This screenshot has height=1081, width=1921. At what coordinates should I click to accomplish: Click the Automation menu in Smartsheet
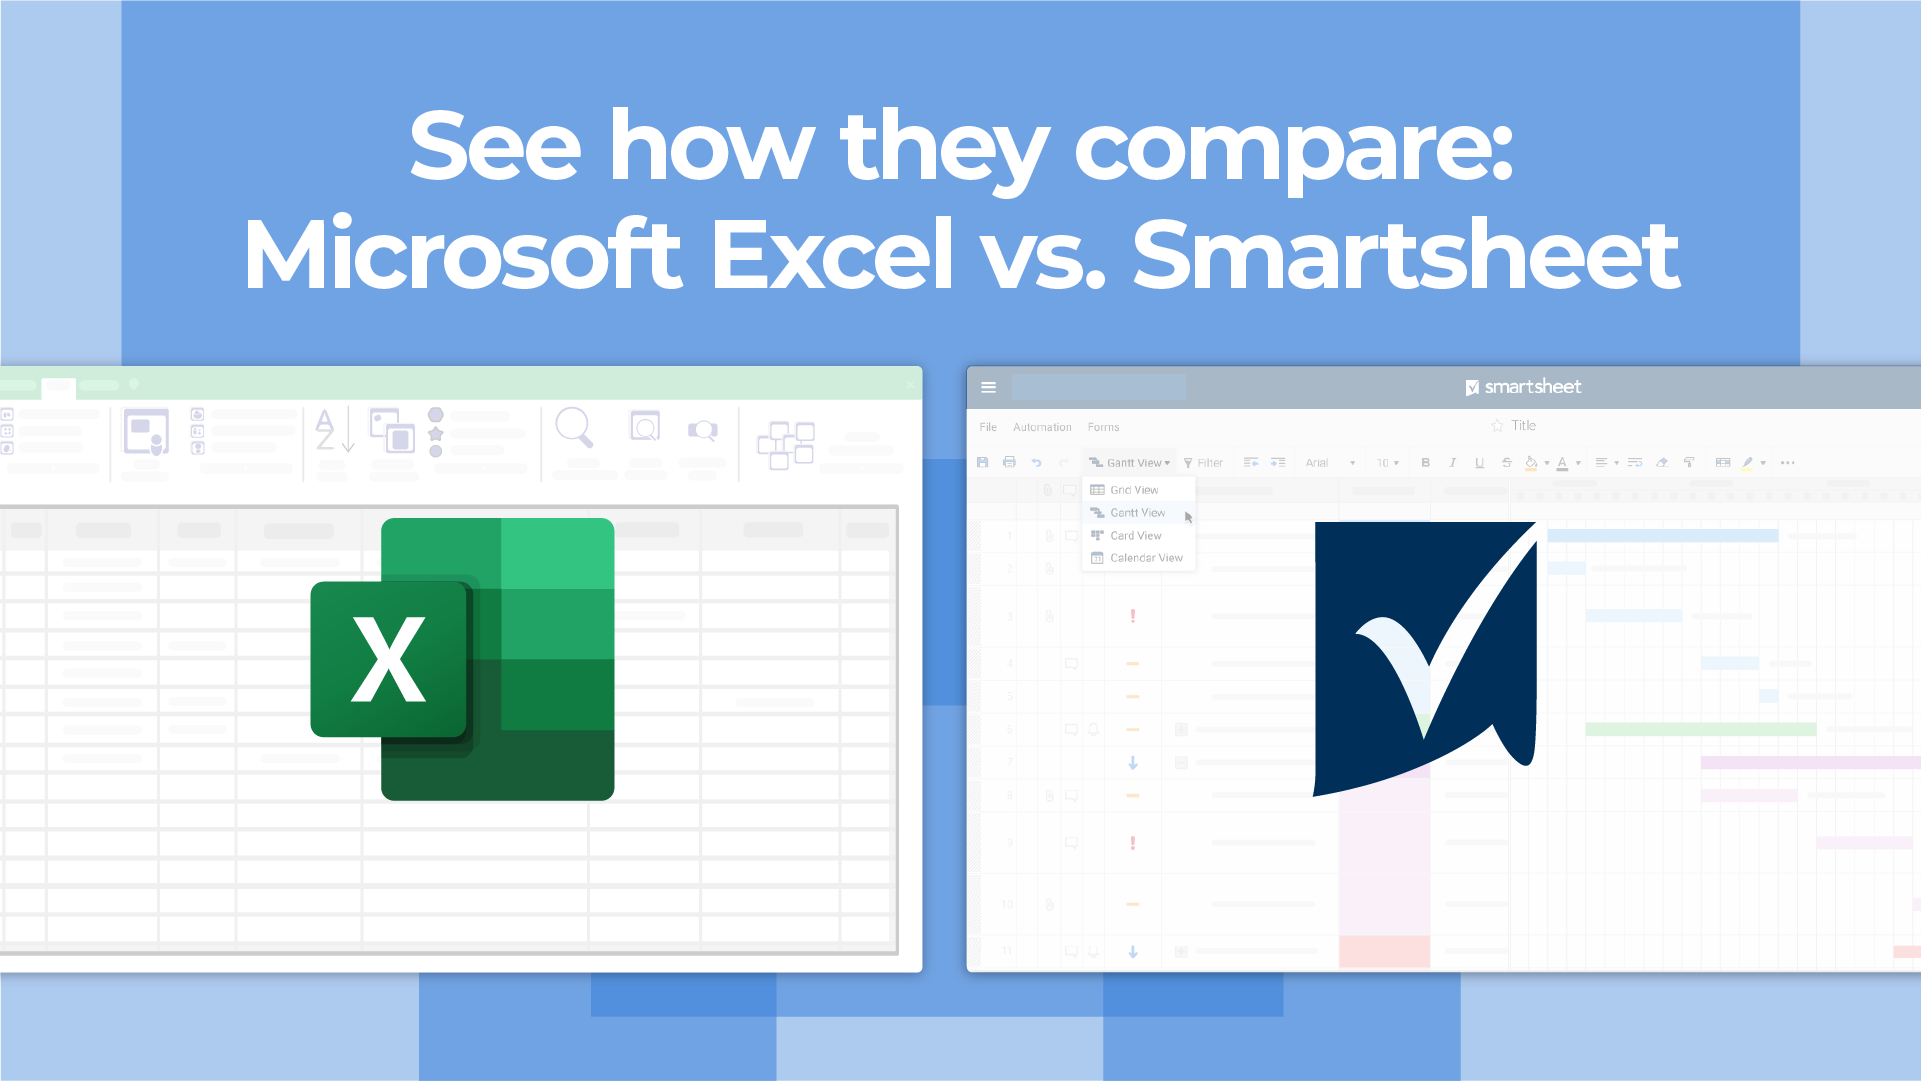(x=1042, y=426)
